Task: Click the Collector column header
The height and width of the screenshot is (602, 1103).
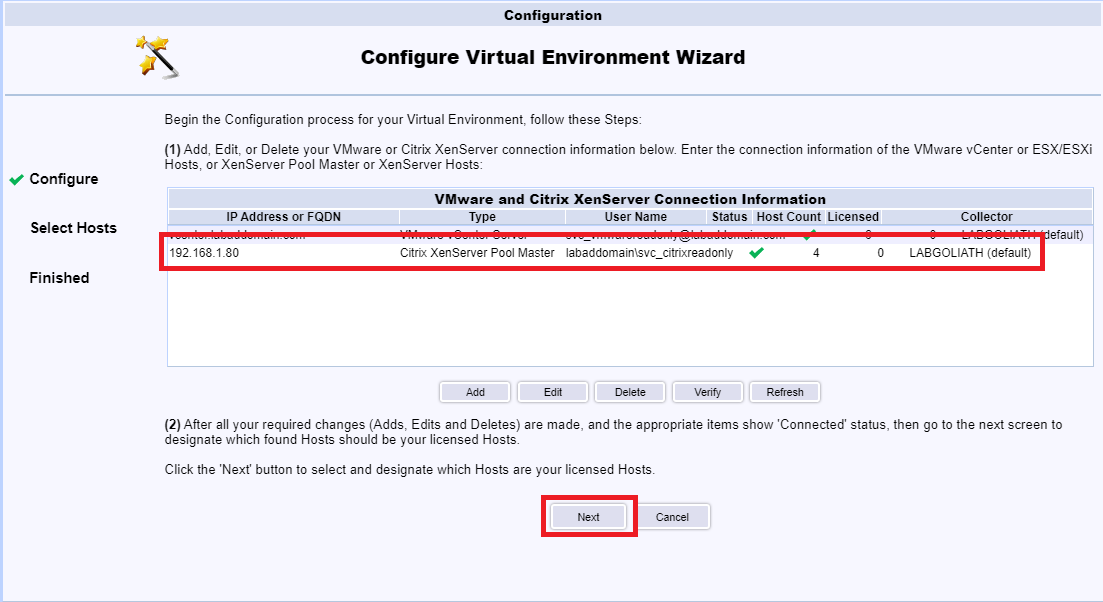Action: point(986,217)
